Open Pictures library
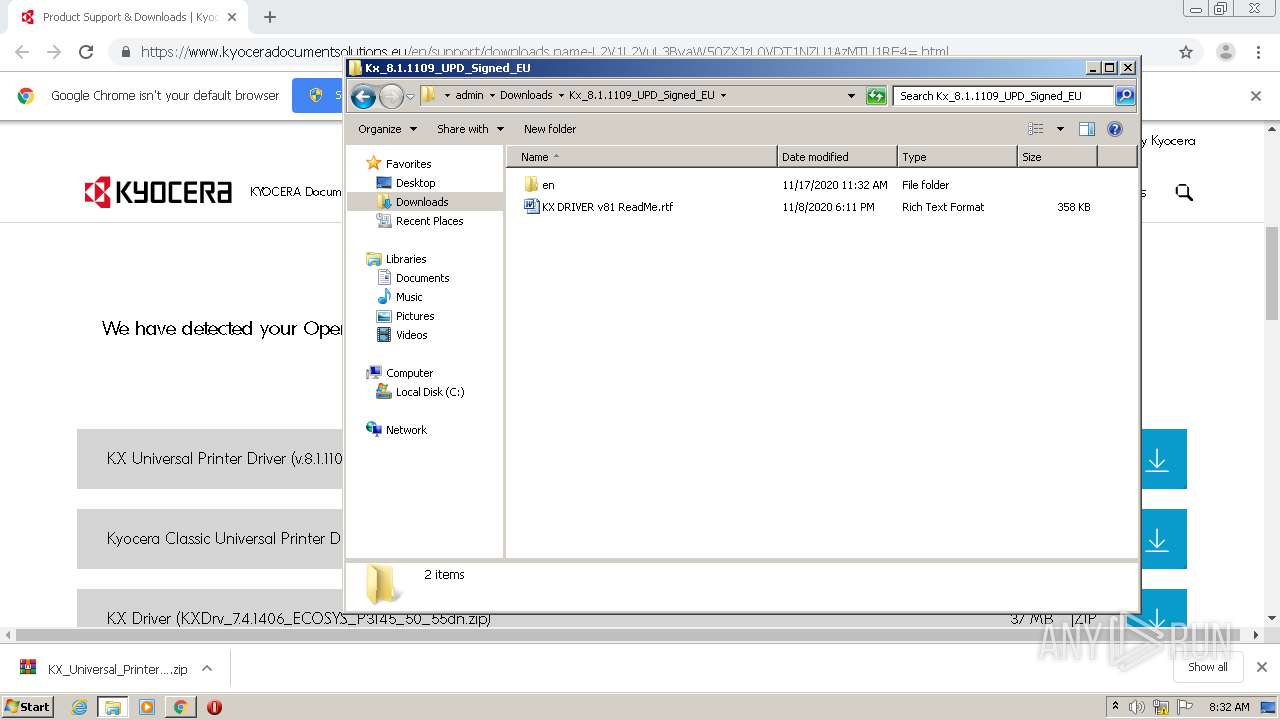This screenshot has width=1280, height=720. click(415, 316)
